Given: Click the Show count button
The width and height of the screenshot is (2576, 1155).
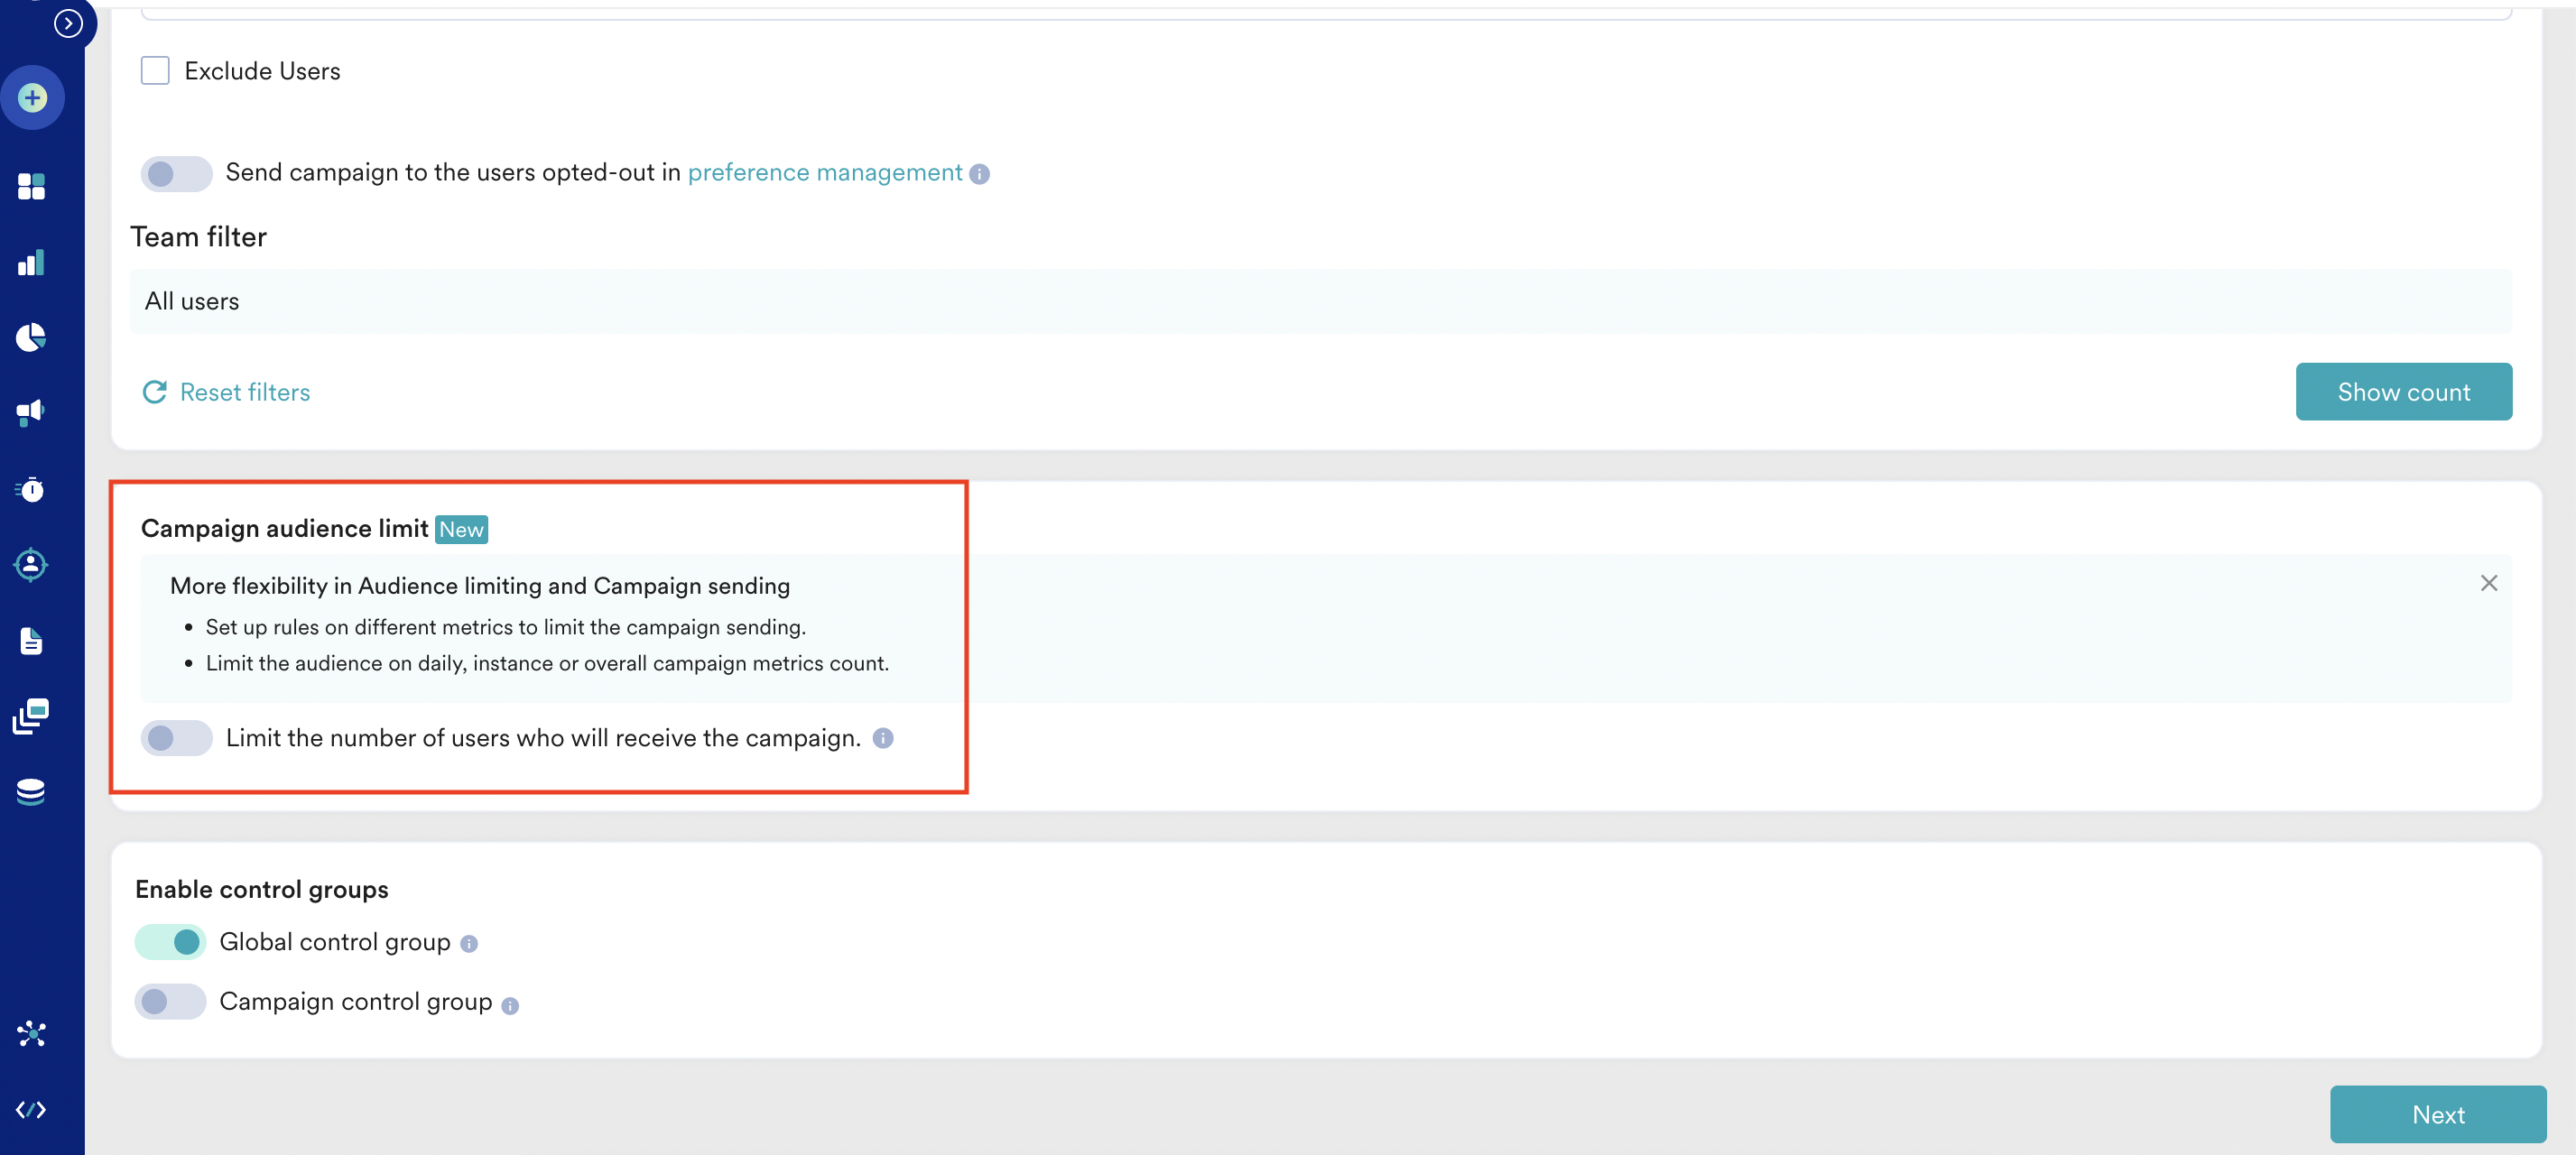Looking at the screenshot, I should click(2403, 392).
